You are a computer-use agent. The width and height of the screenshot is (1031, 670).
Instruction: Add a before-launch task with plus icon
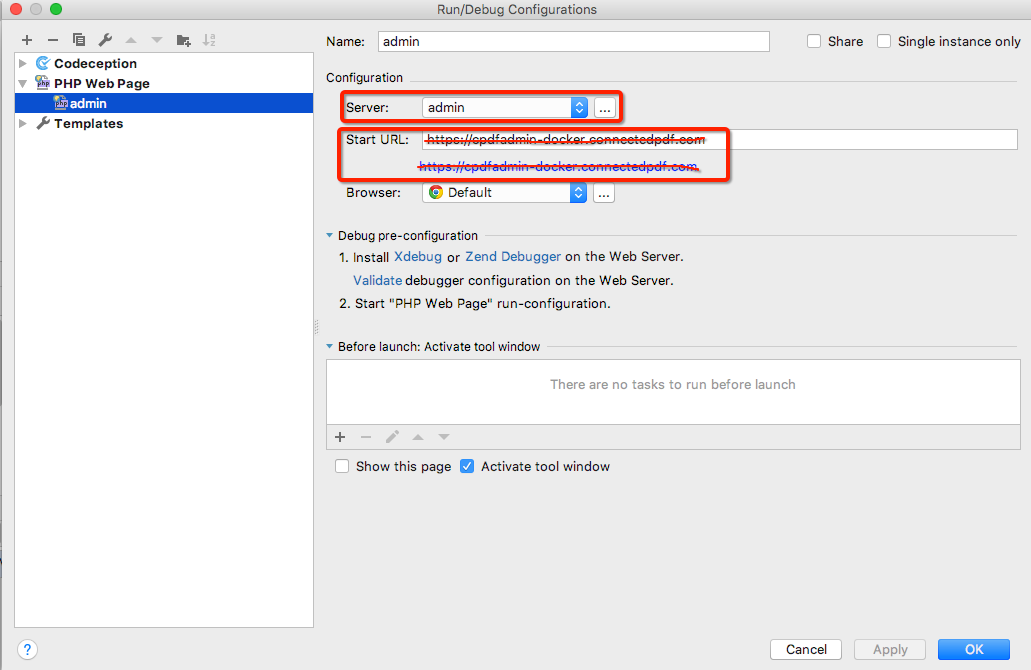click(340, 437)
